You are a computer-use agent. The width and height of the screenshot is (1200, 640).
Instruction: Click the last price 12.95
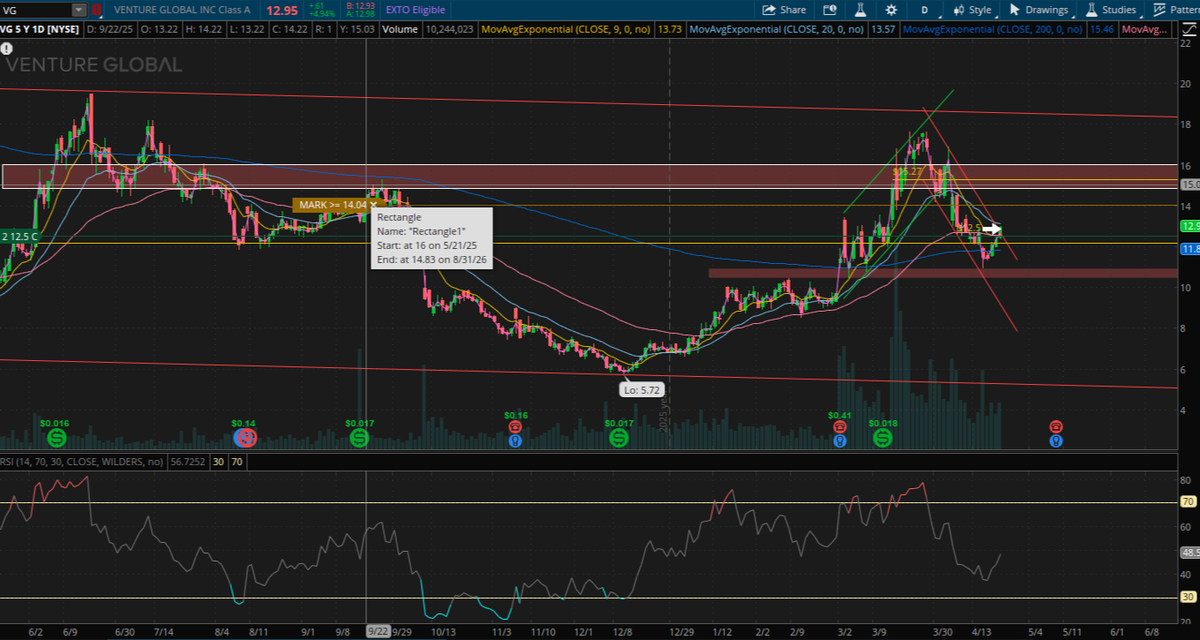coord(282,10)
